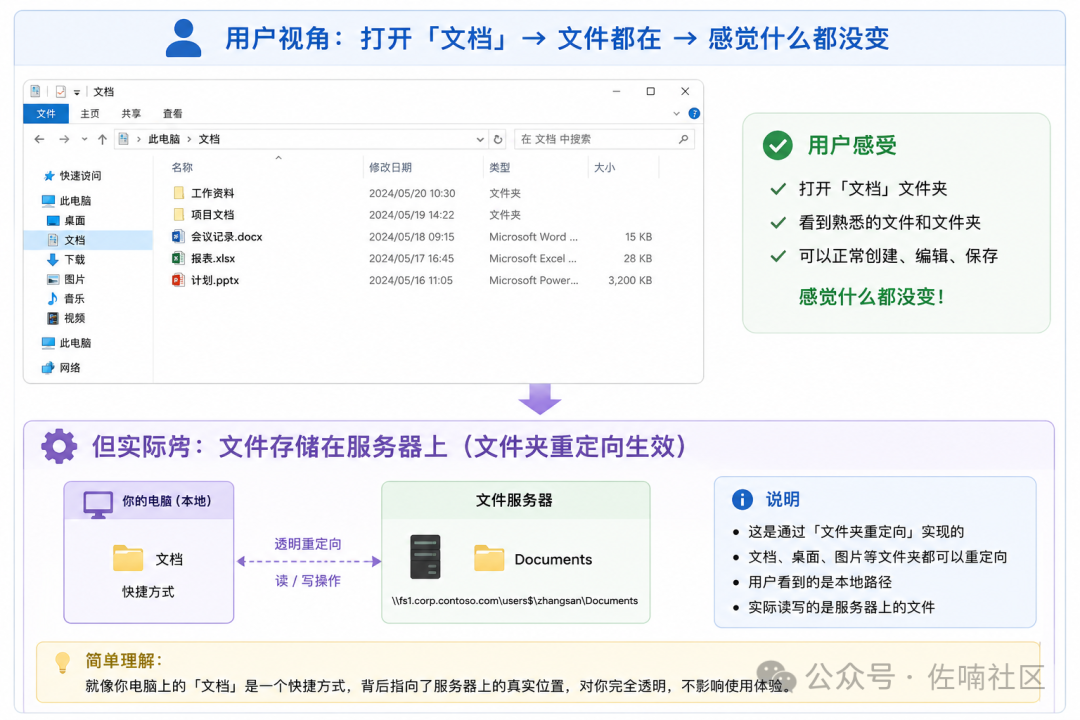Image resolution: width=1080 pixels, height=720 pixels.
Task: Click the monitor icon beside 你的电脑
Action: click(x=98, y=504)
